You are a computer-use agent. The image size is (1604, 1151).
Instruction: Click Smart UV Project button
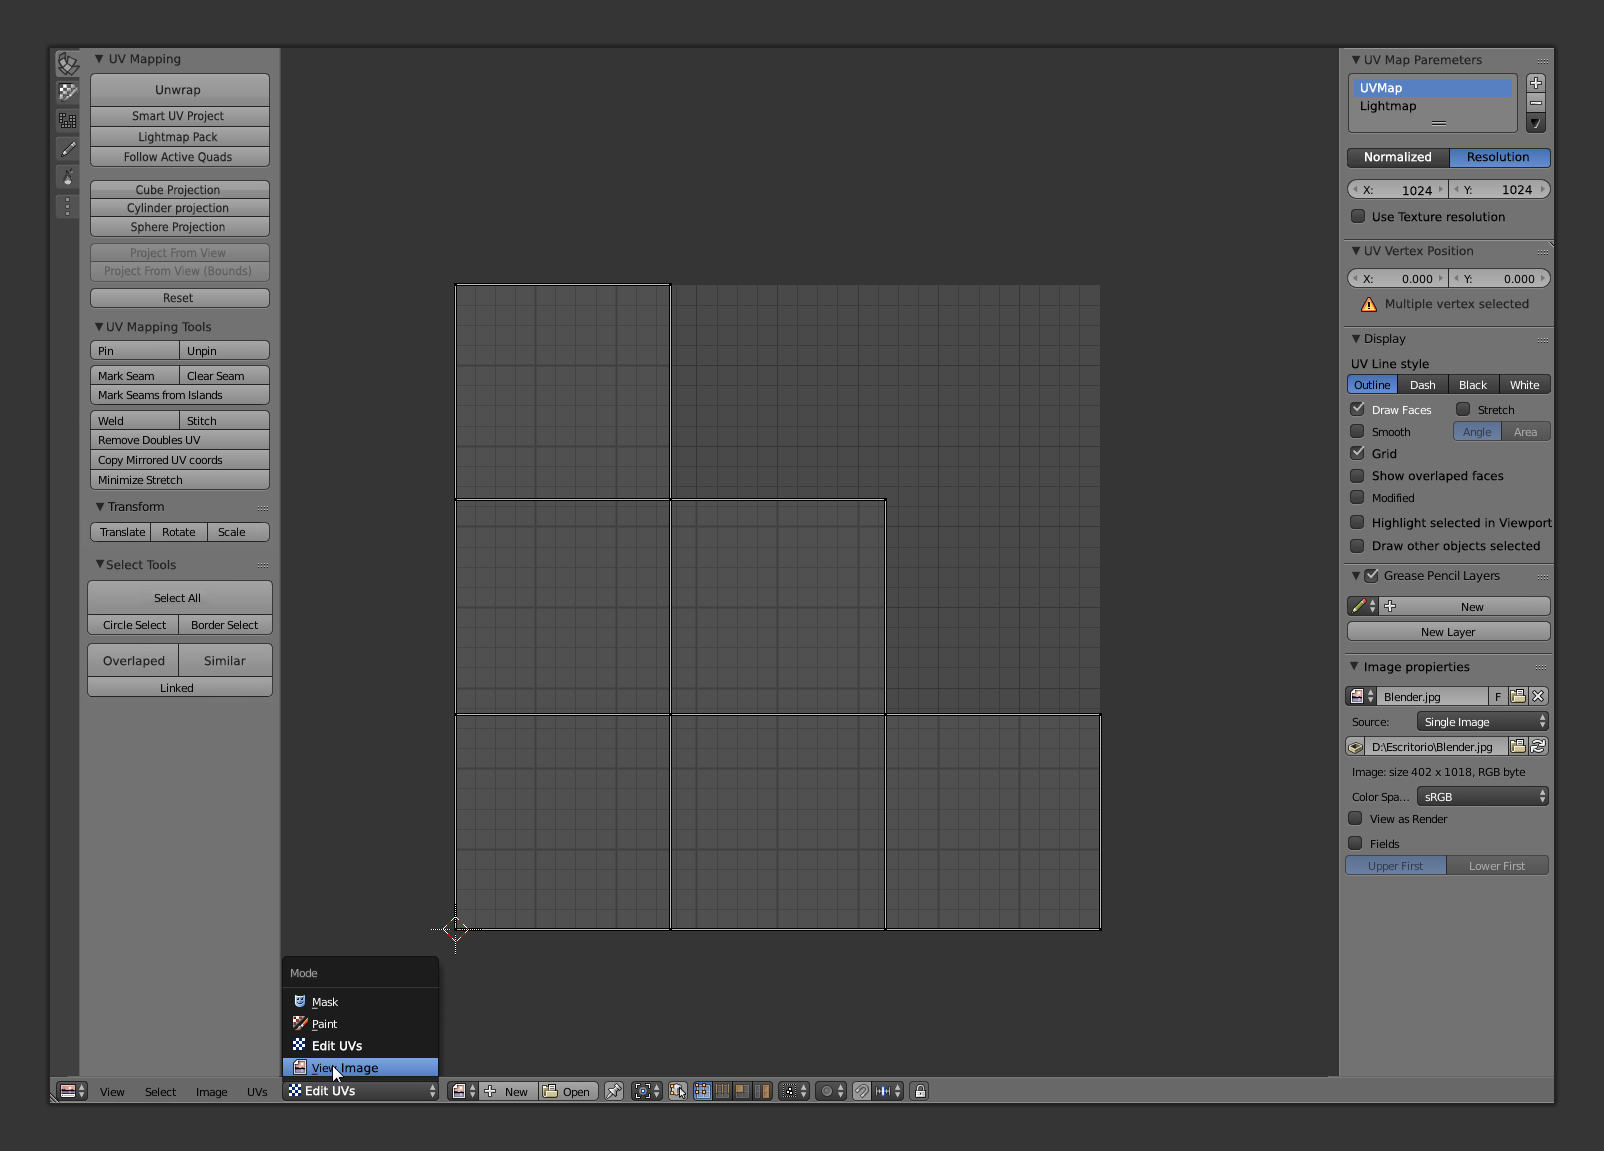coord(179,116)
